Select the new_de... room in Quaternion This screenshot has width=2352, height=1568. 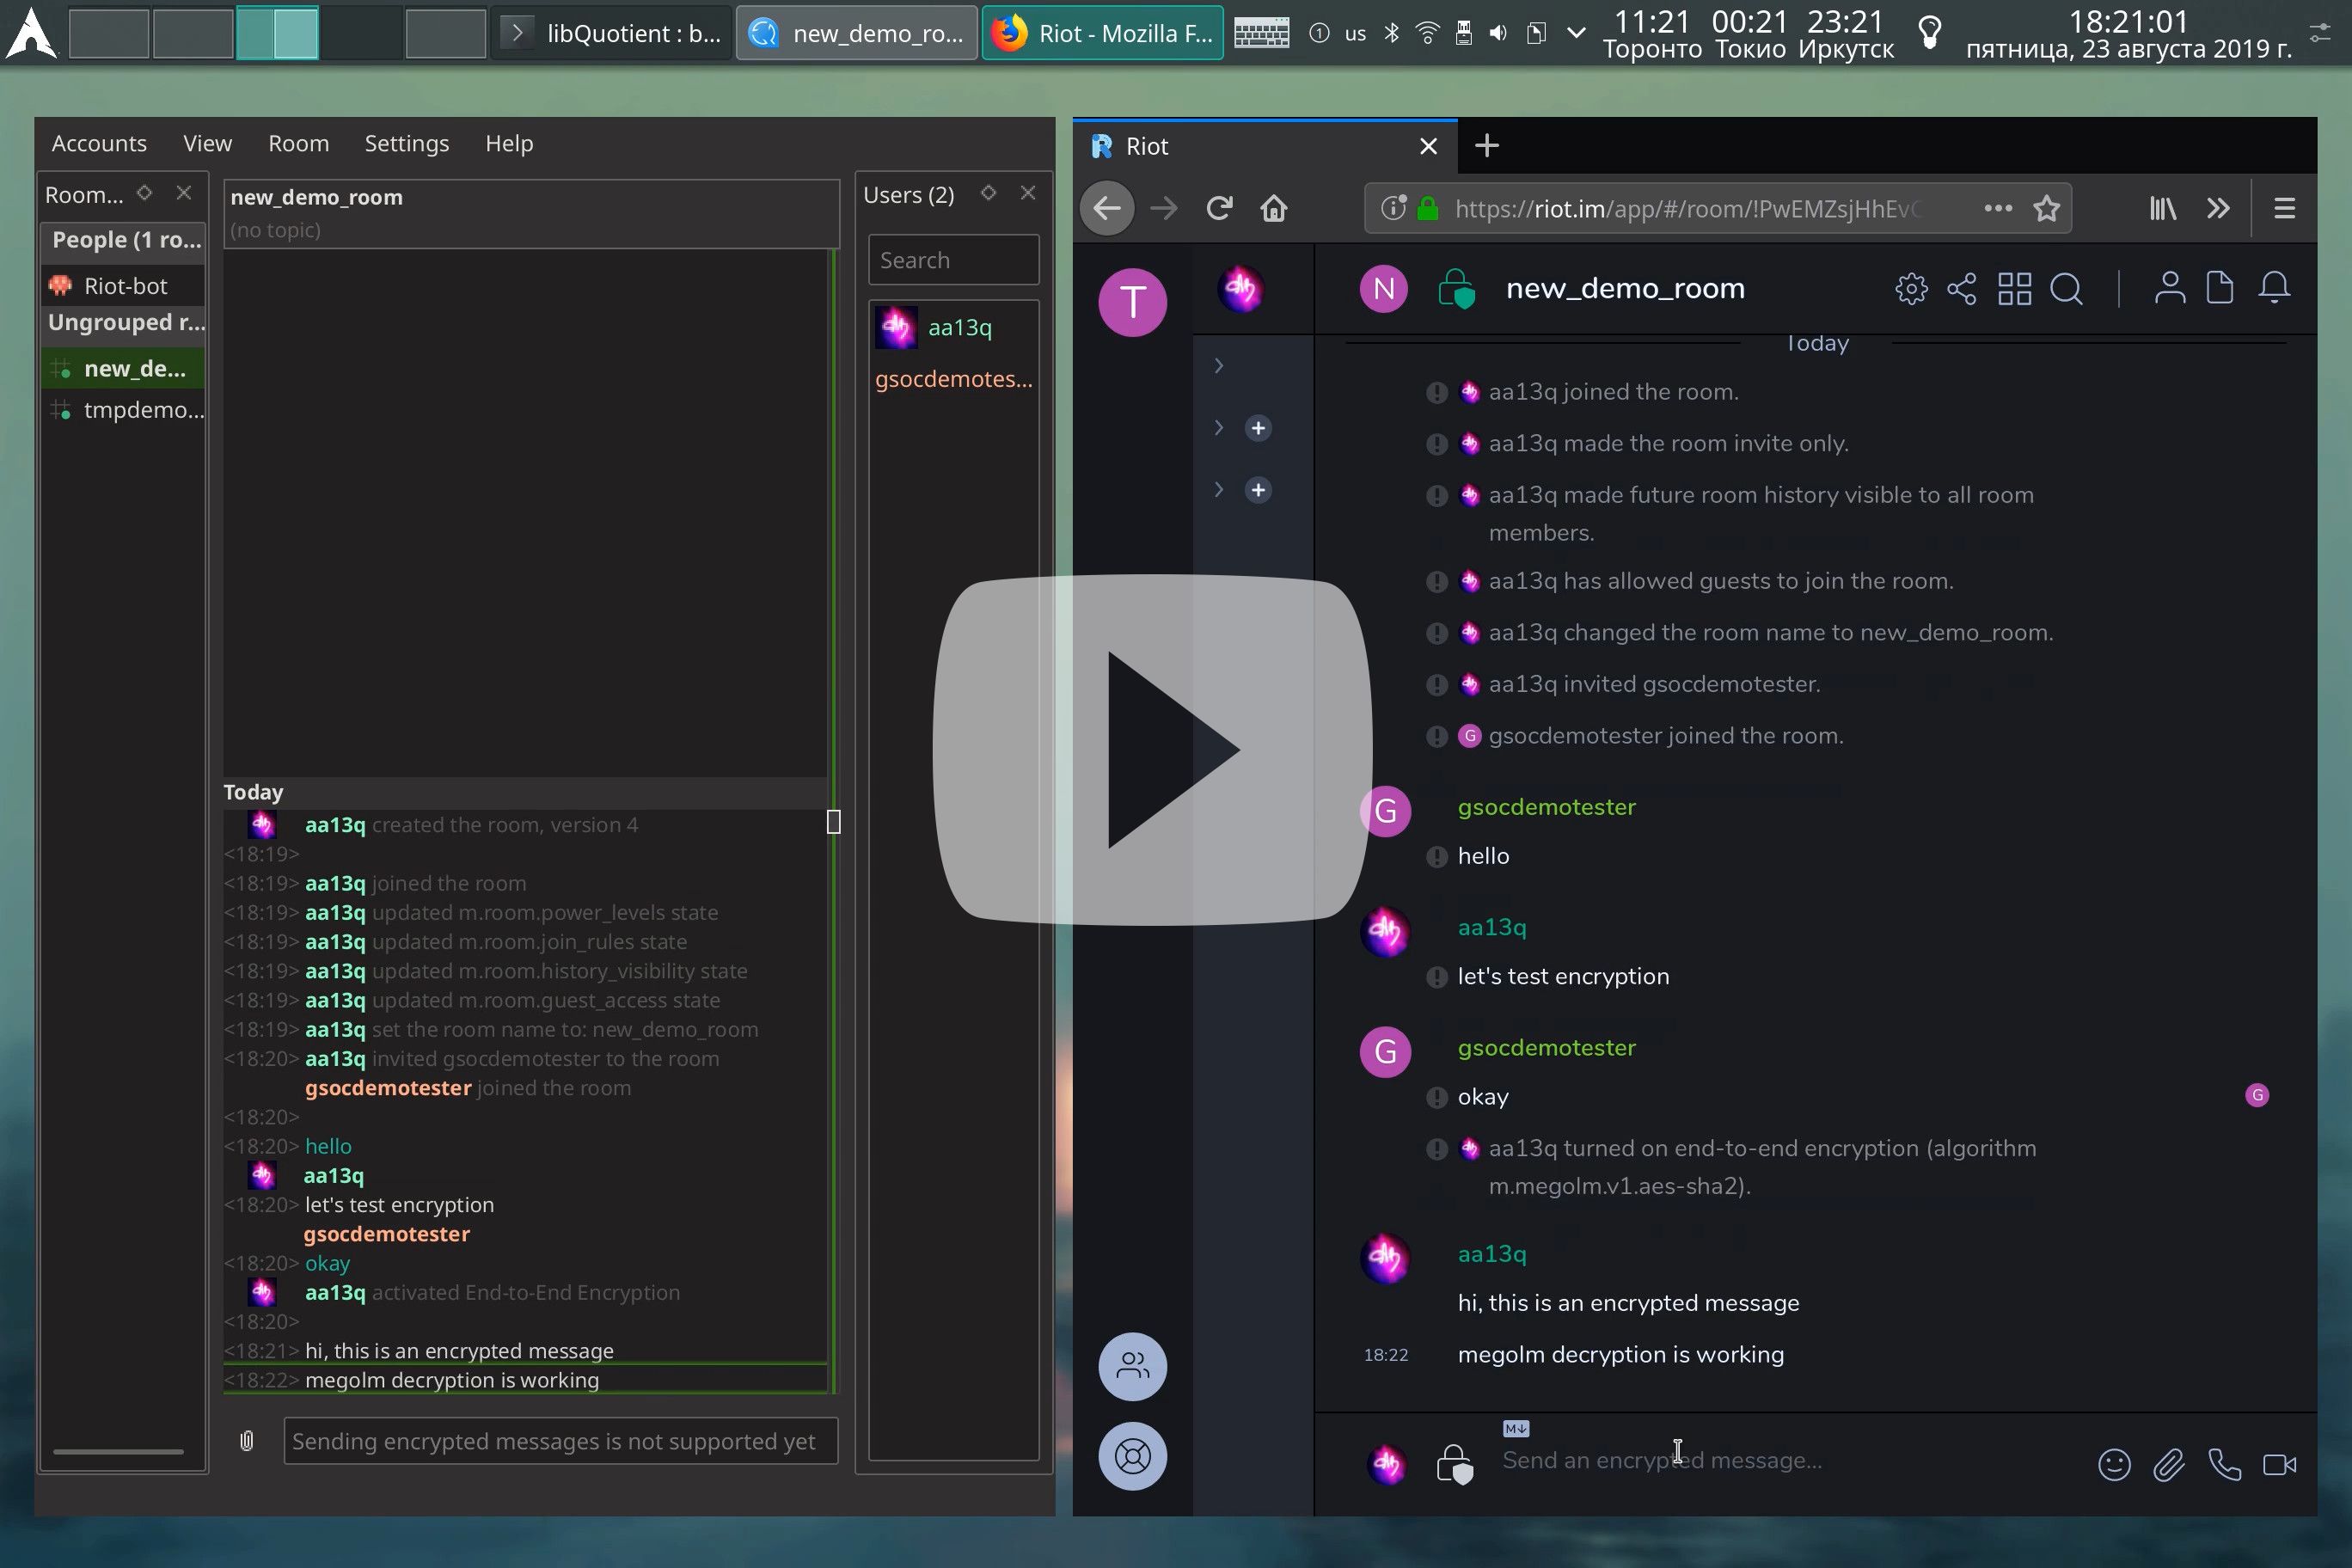click(x=123, y=369)
